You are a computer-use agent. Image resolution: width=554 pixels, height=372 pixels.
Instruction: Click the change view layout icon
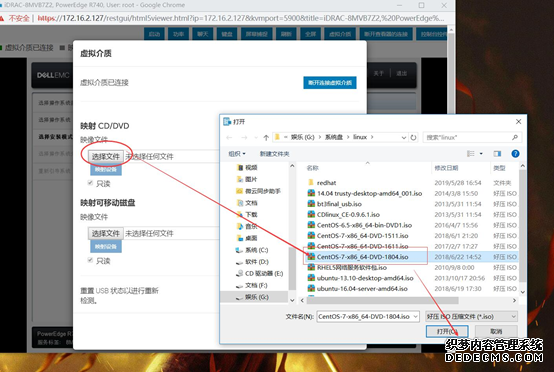[x=471, y=154]
